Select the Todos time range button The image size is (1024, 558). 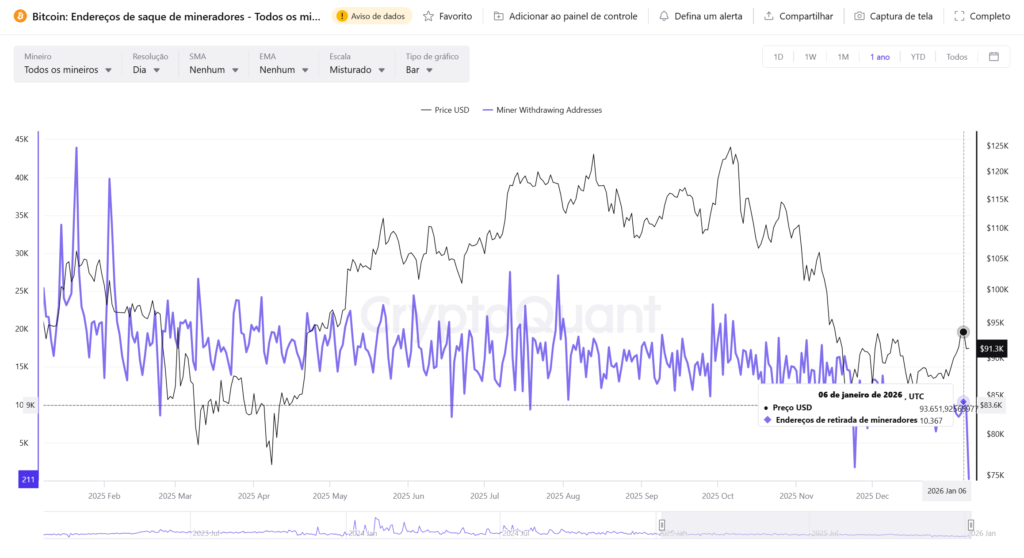click(x=956, y=57)
